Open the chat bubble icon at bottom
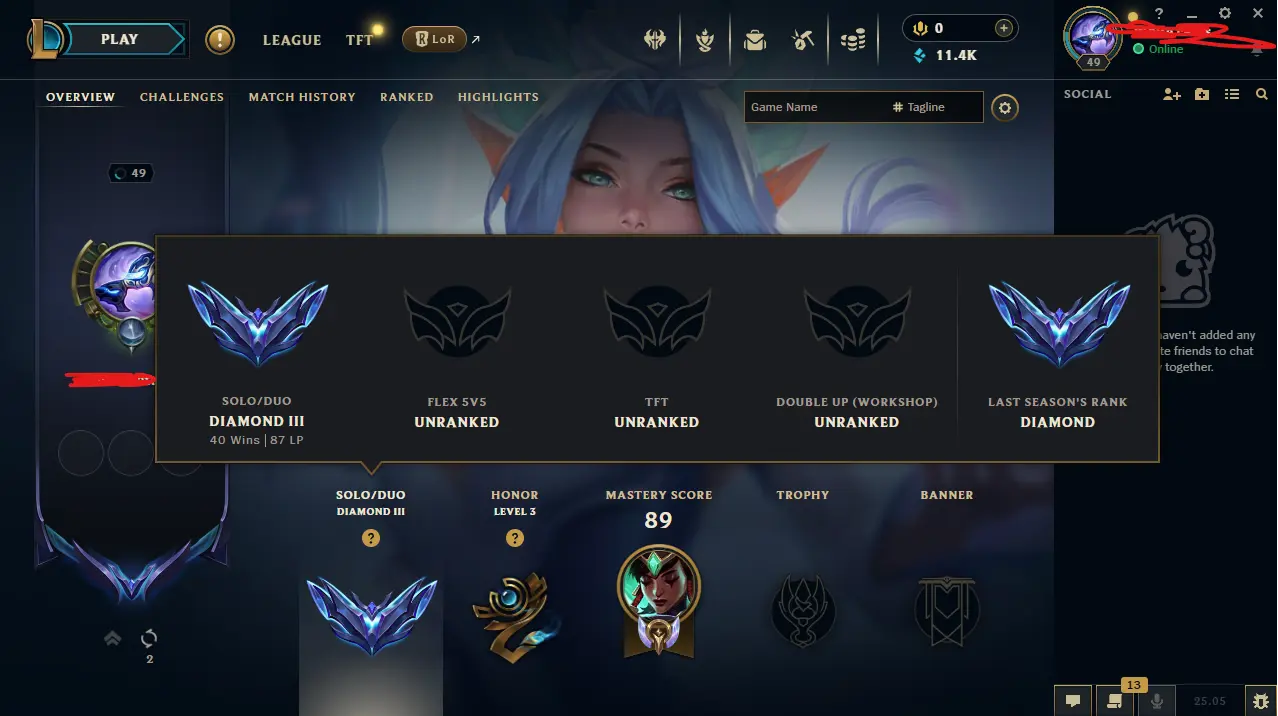 coord(1072,701)
